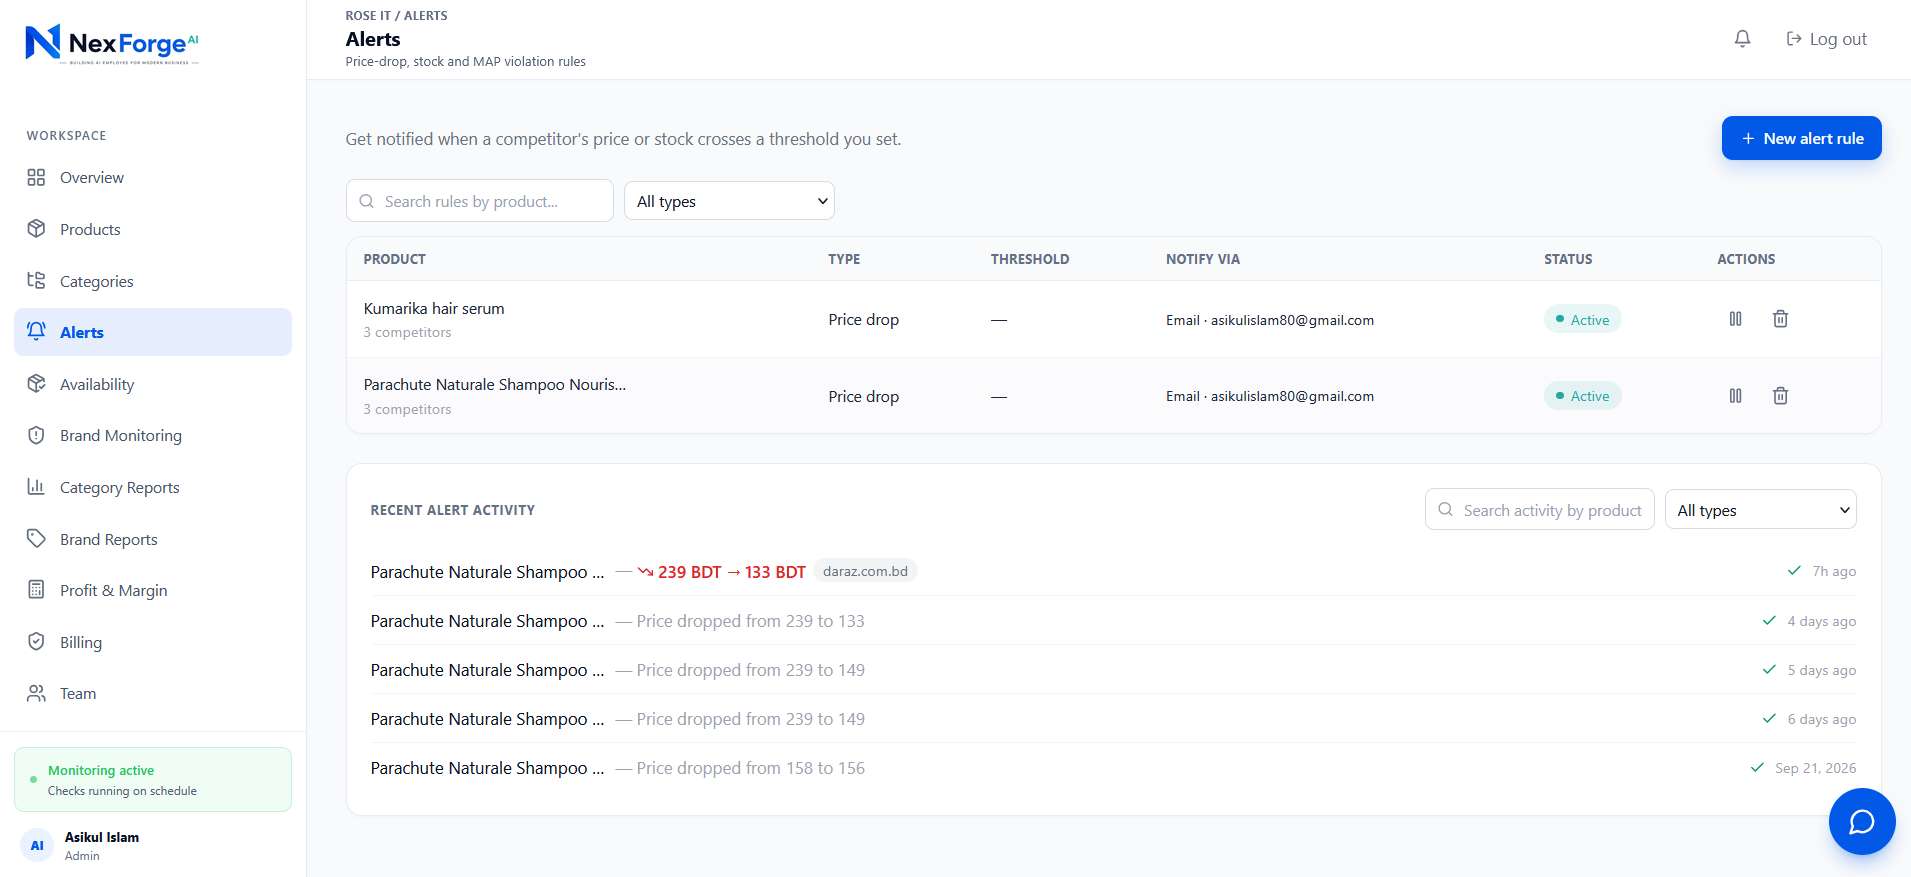Select the activity entry from 4 days ago

1113,621
